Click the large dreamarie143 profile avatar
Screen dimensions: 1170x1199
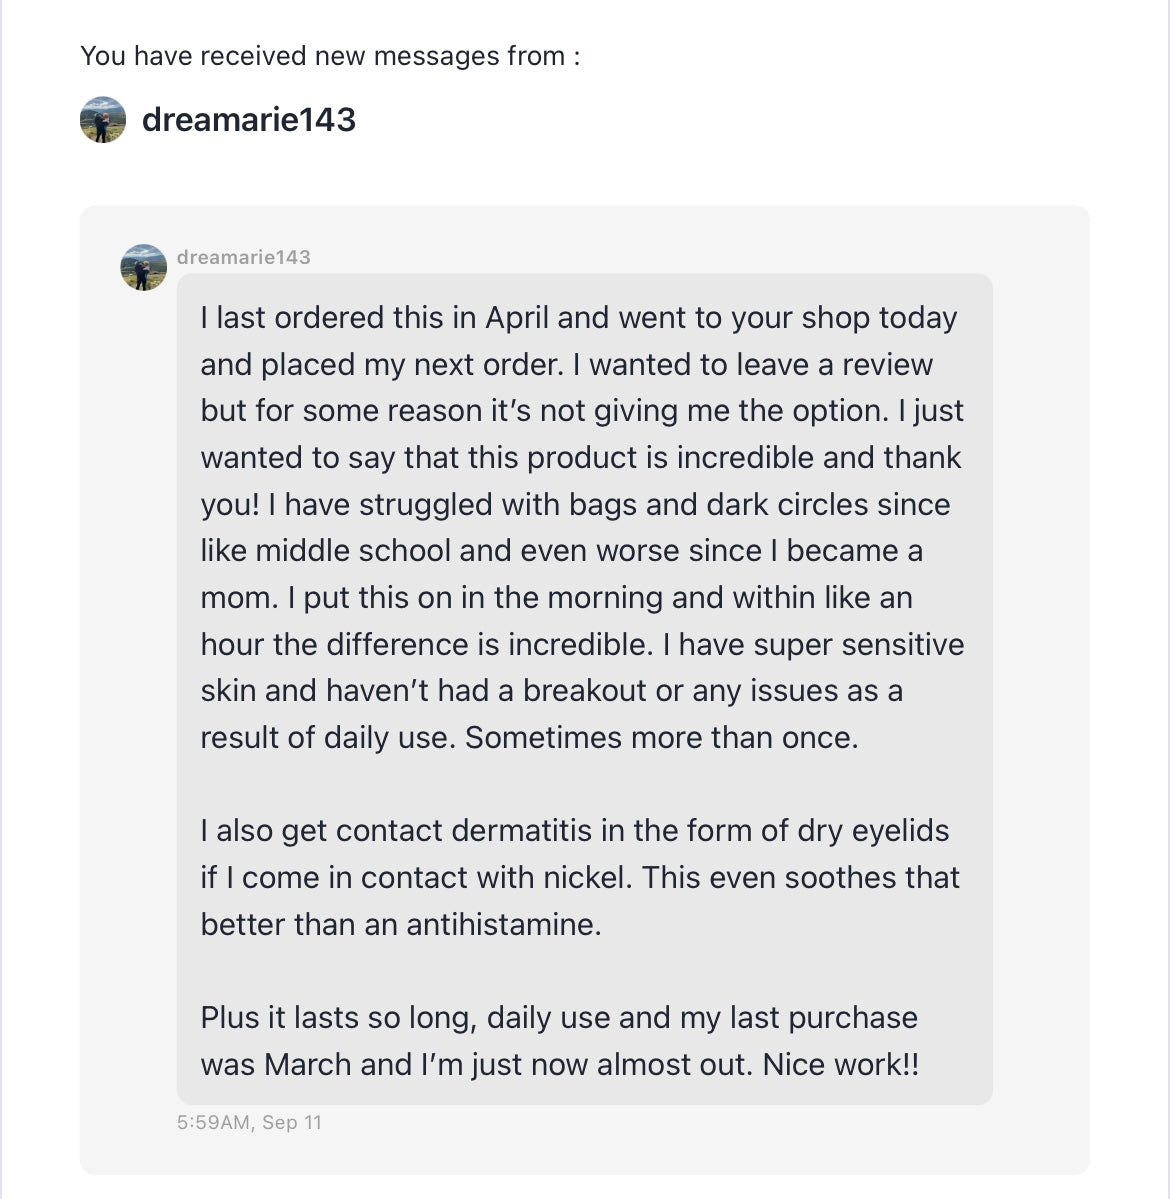click(x=103, y=120)
